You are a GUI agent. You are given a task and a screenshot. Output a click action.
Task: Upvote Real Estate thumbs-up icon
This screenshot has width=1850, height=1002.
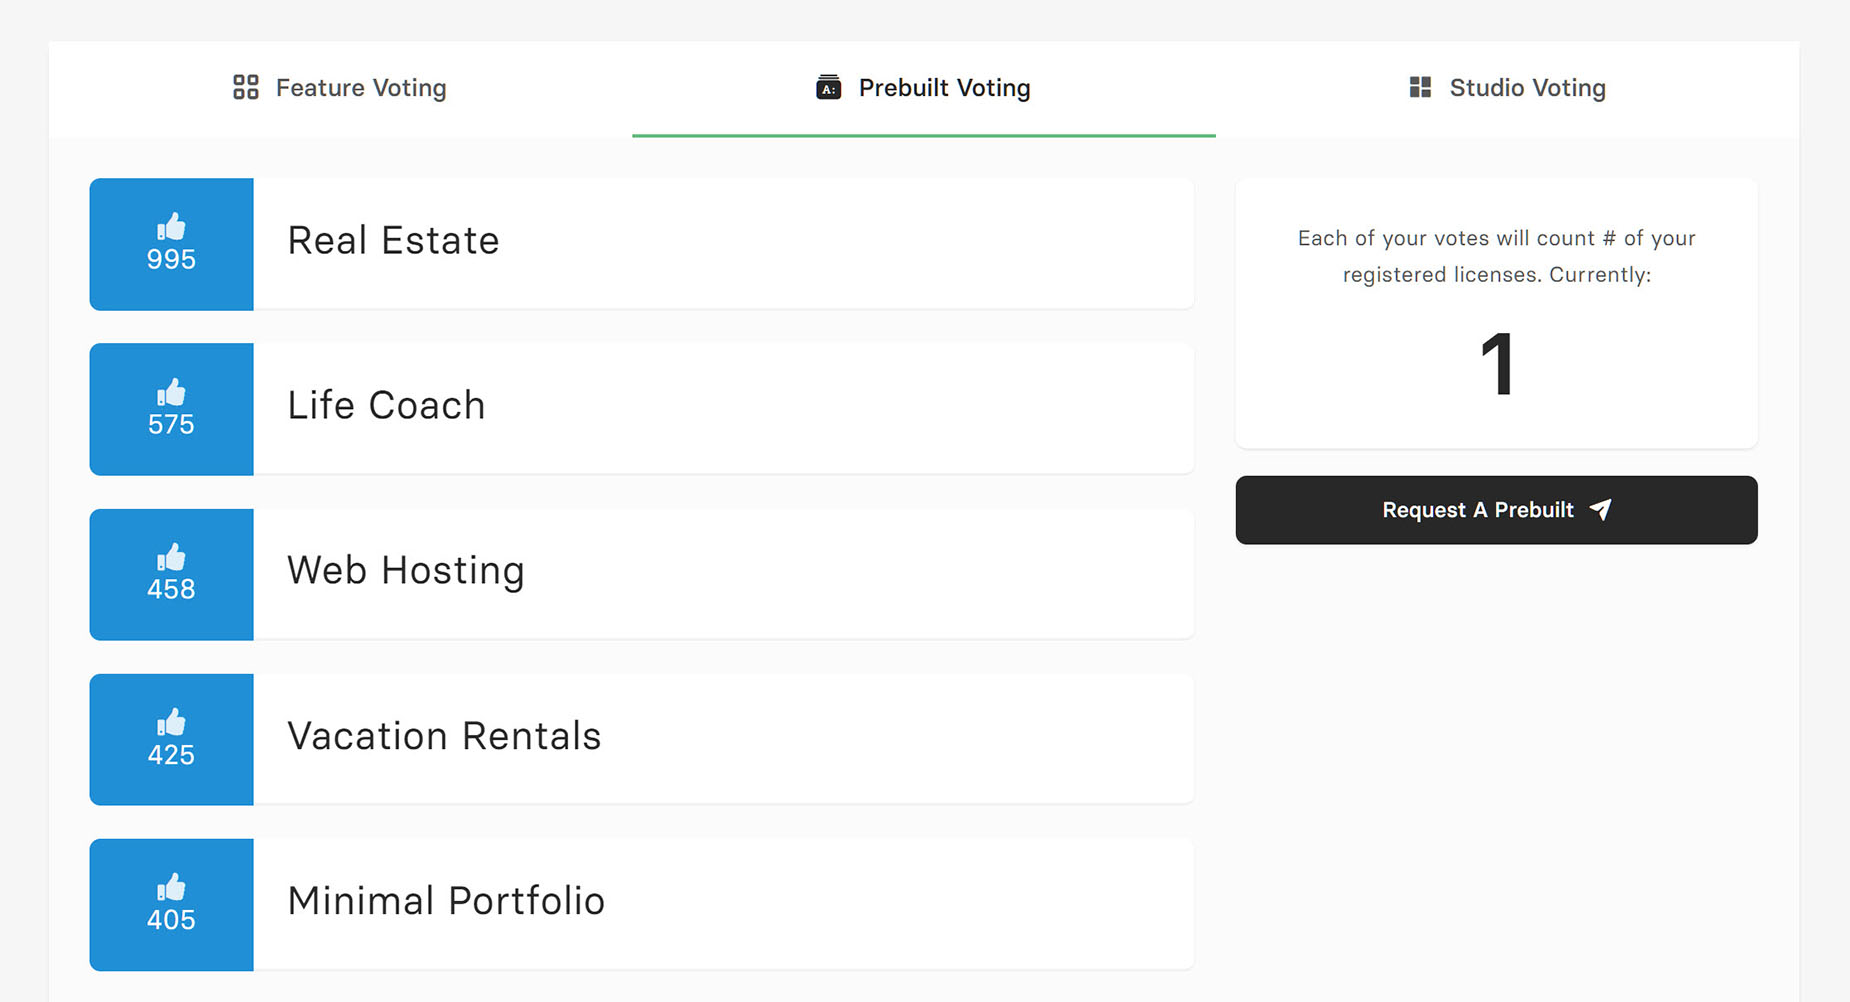171,227
